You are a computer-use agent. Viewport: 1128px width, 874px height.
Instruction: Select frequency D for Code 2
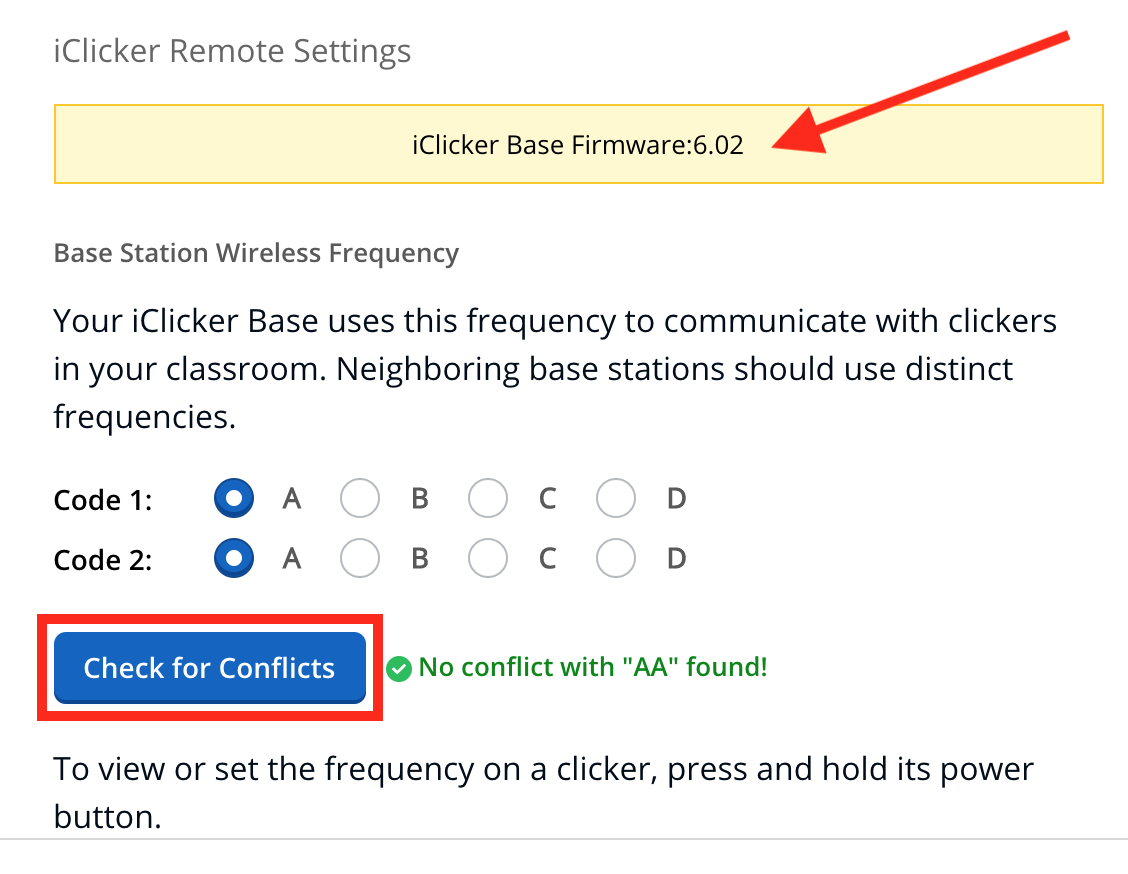615,558
